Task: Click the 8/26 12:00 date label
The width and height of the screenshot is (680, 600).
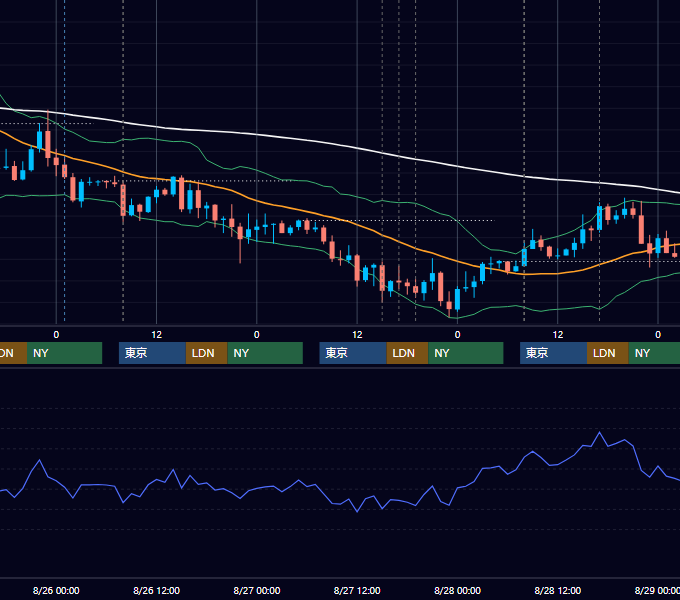Action: click(156, 590)
